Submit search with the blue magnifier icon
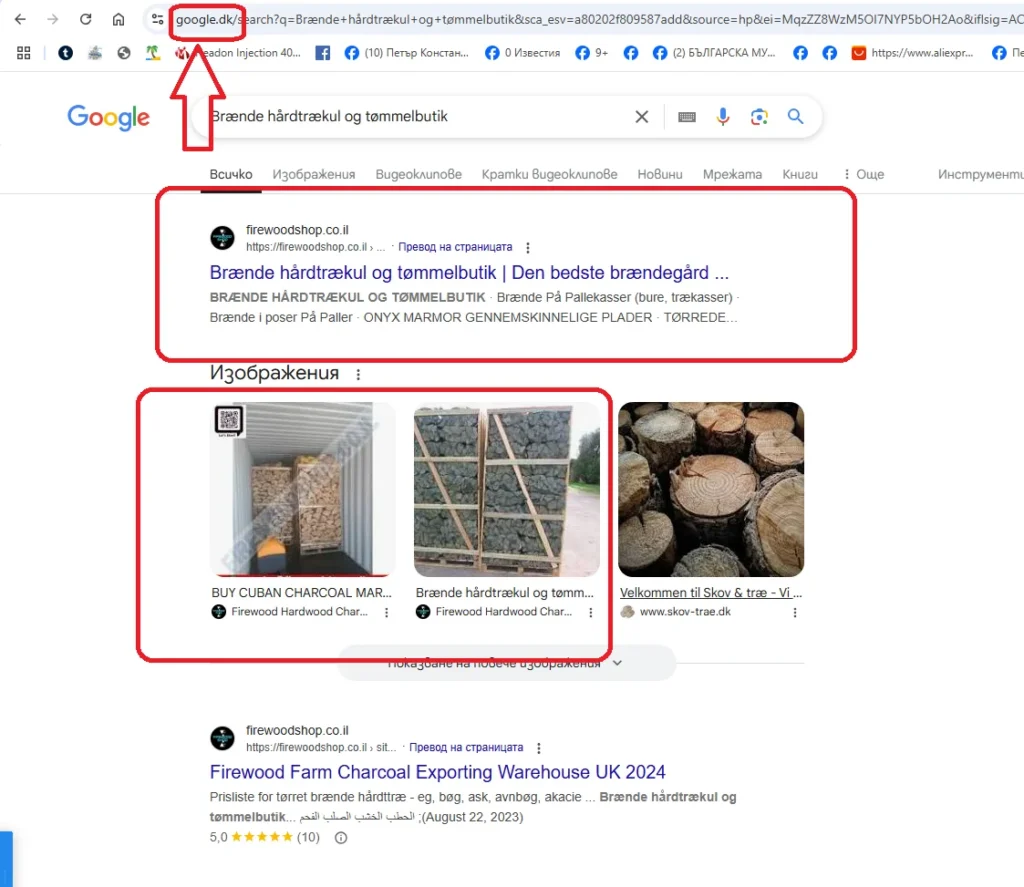1024x887 pixels. tap(795, 116)
